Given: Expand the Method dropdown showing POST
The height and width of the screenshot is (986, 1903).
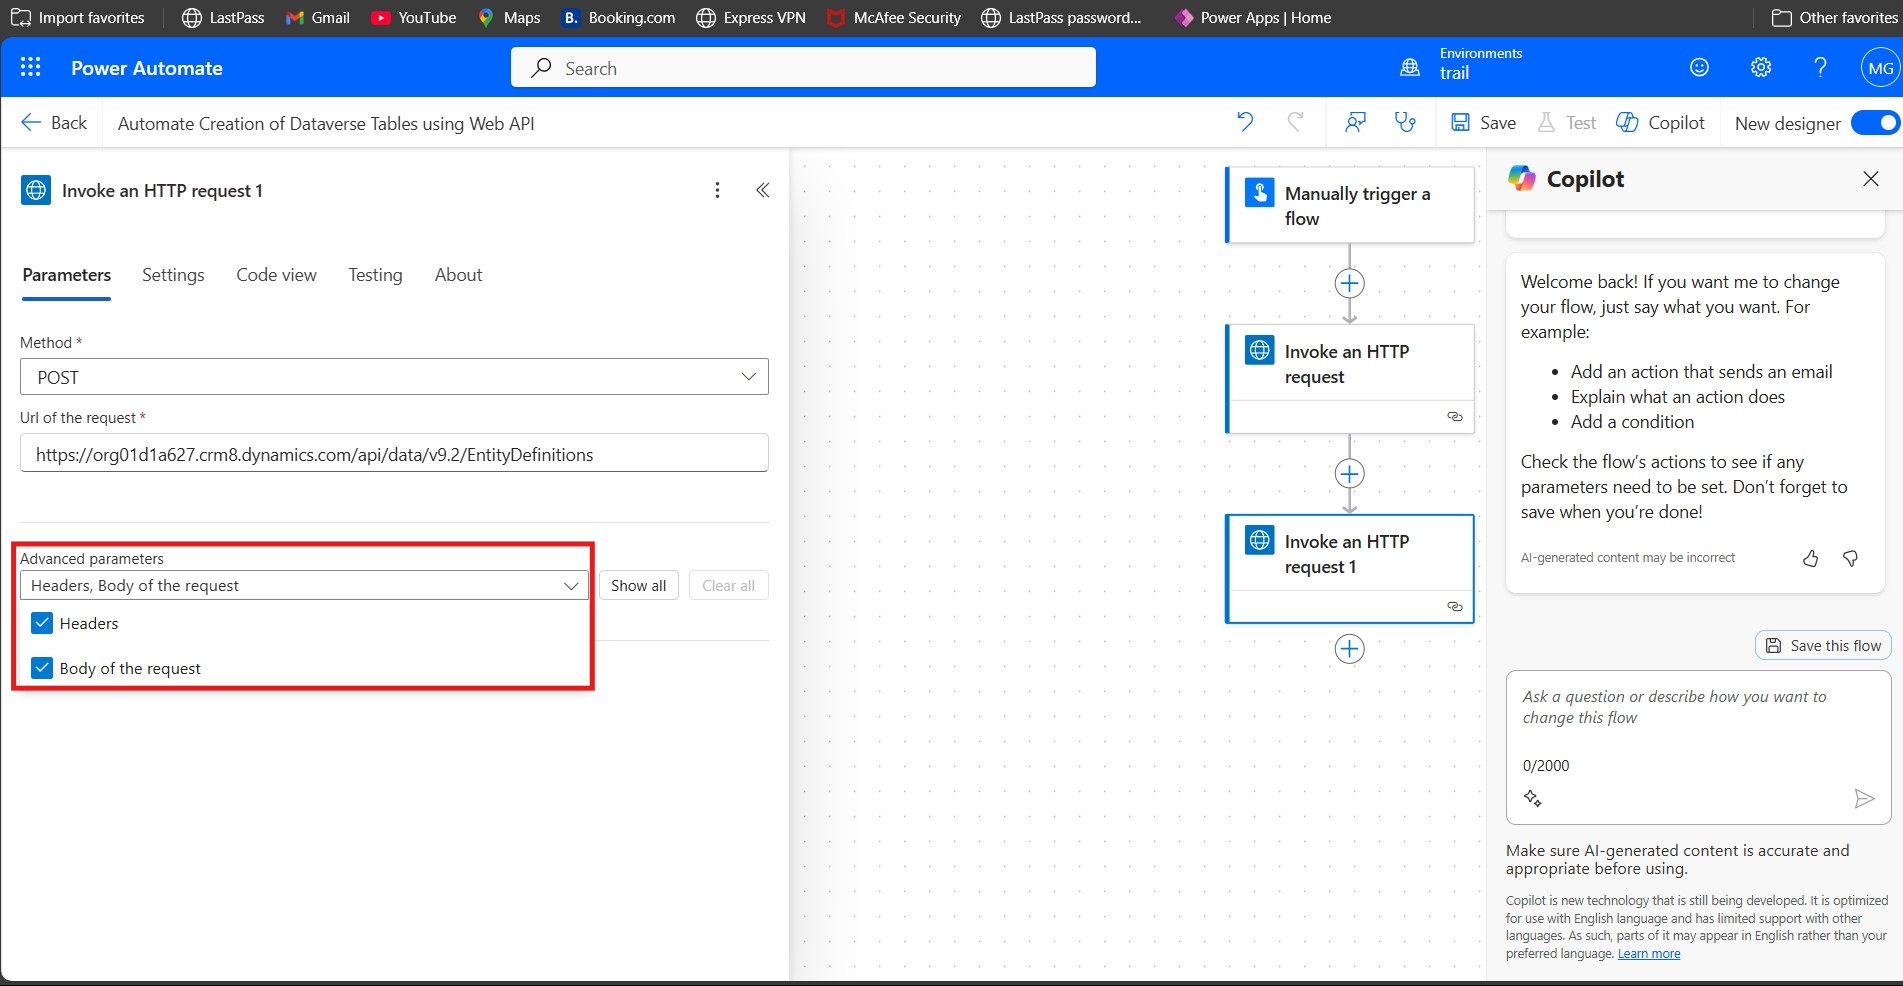Looking at the screenshot, I should pyautogui.click(x=394, y=377).
